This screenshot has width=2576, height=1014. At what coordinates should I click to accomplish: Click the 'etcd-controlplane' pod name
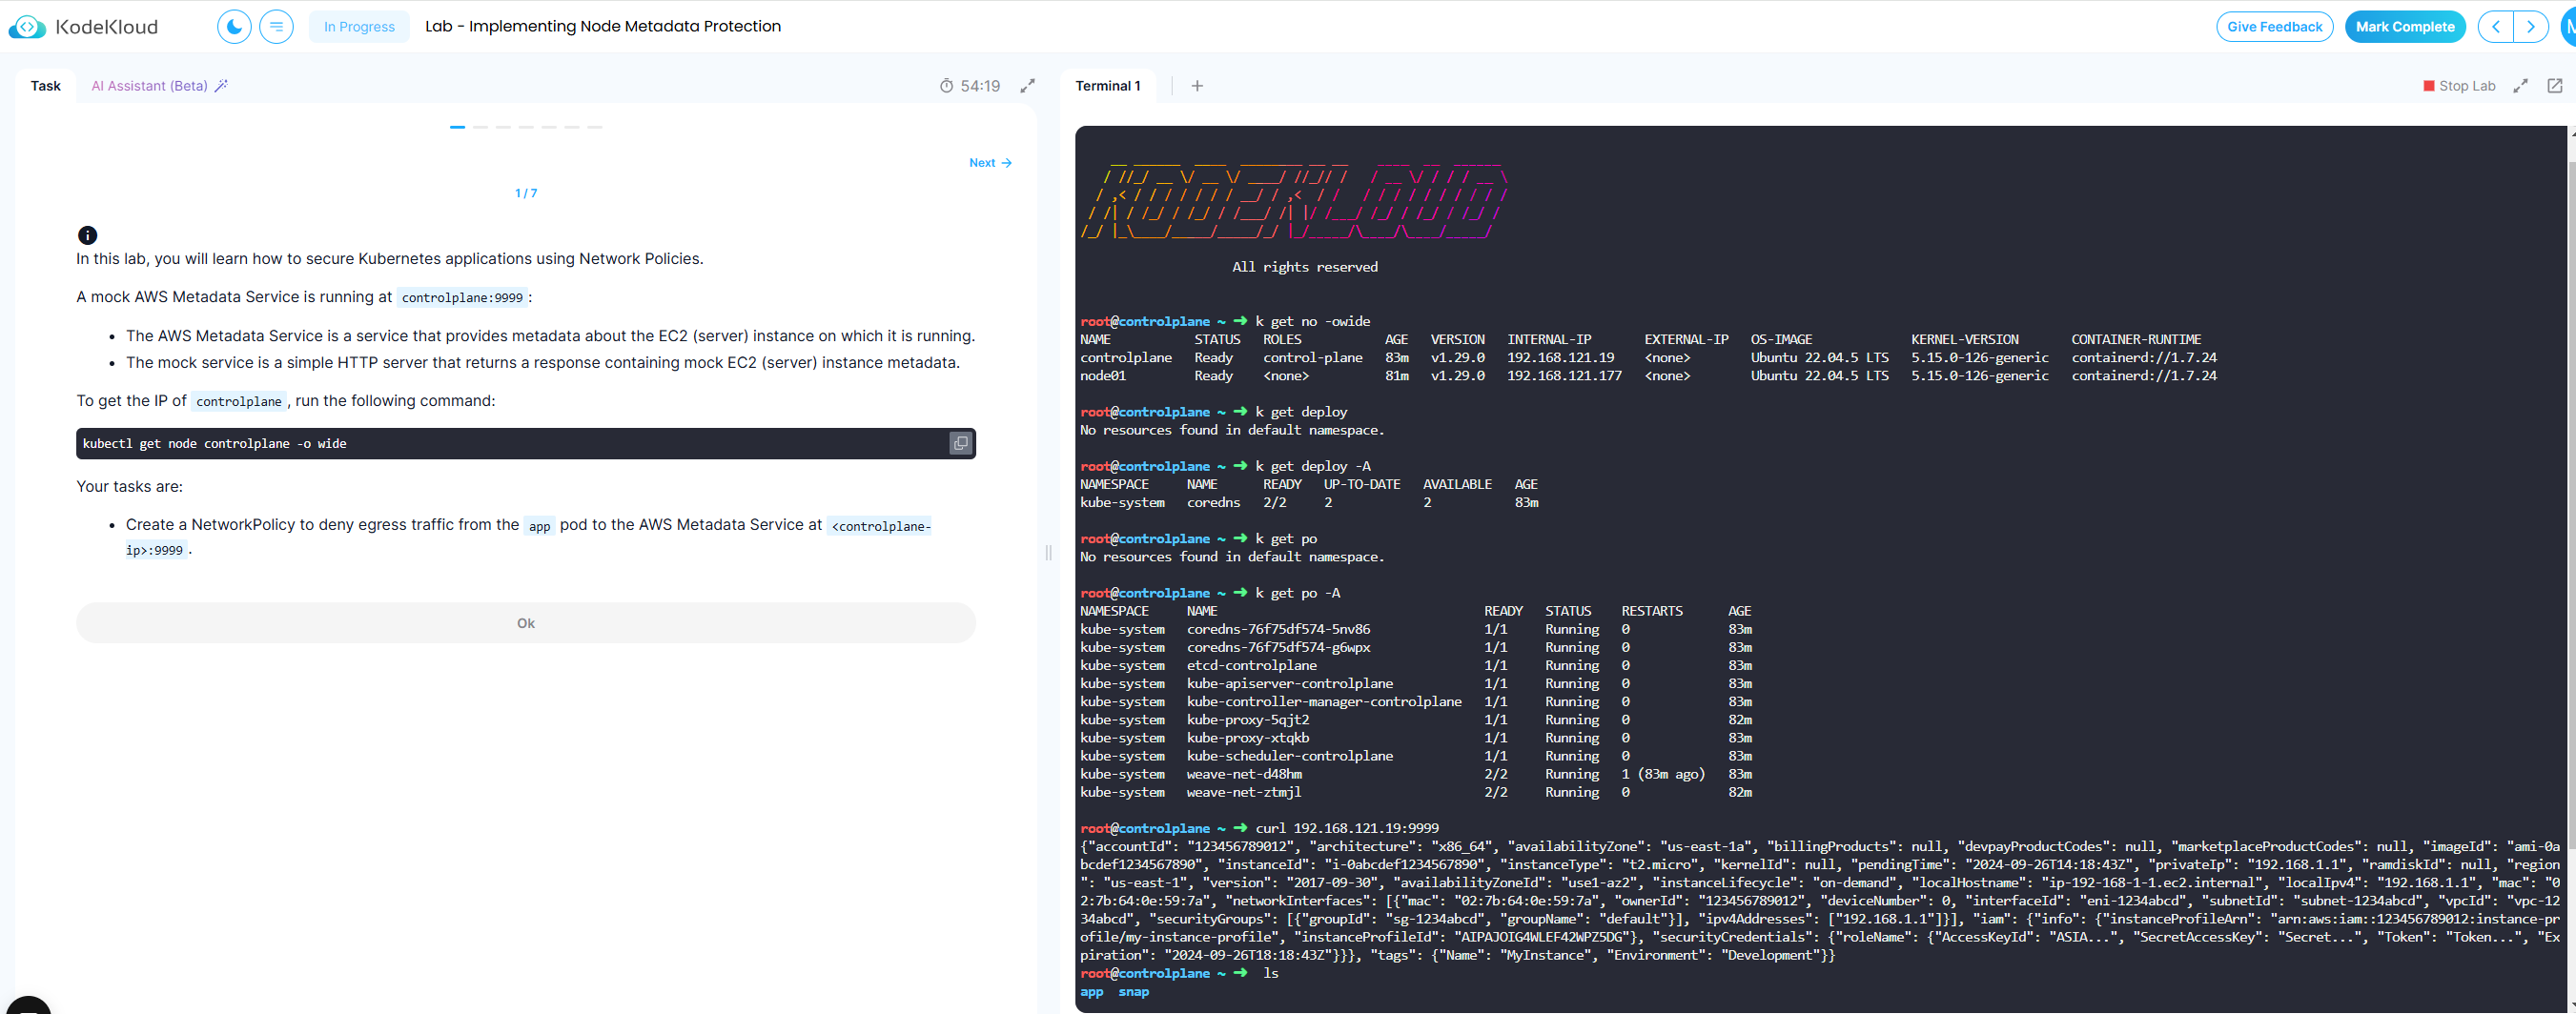(x=1252, y=665)
